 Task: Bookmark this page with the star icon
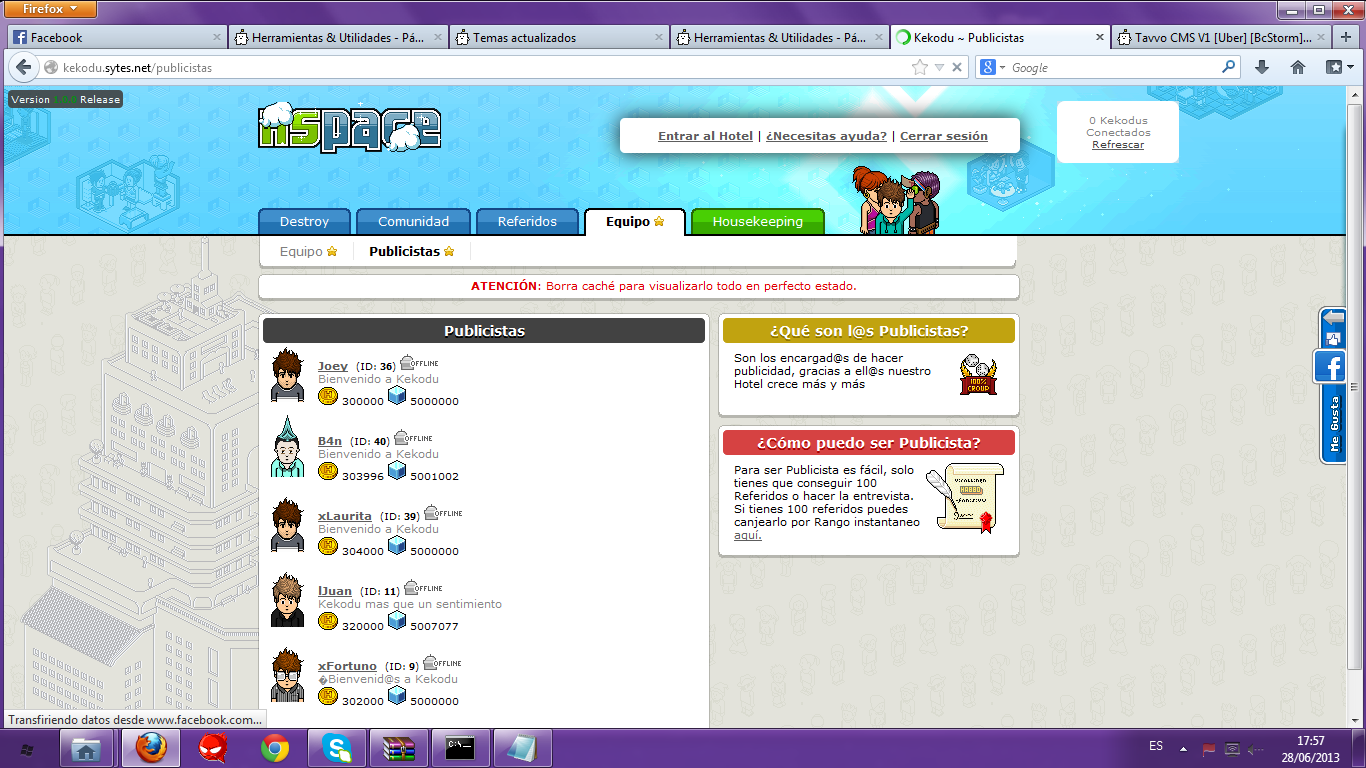[919, 67]
